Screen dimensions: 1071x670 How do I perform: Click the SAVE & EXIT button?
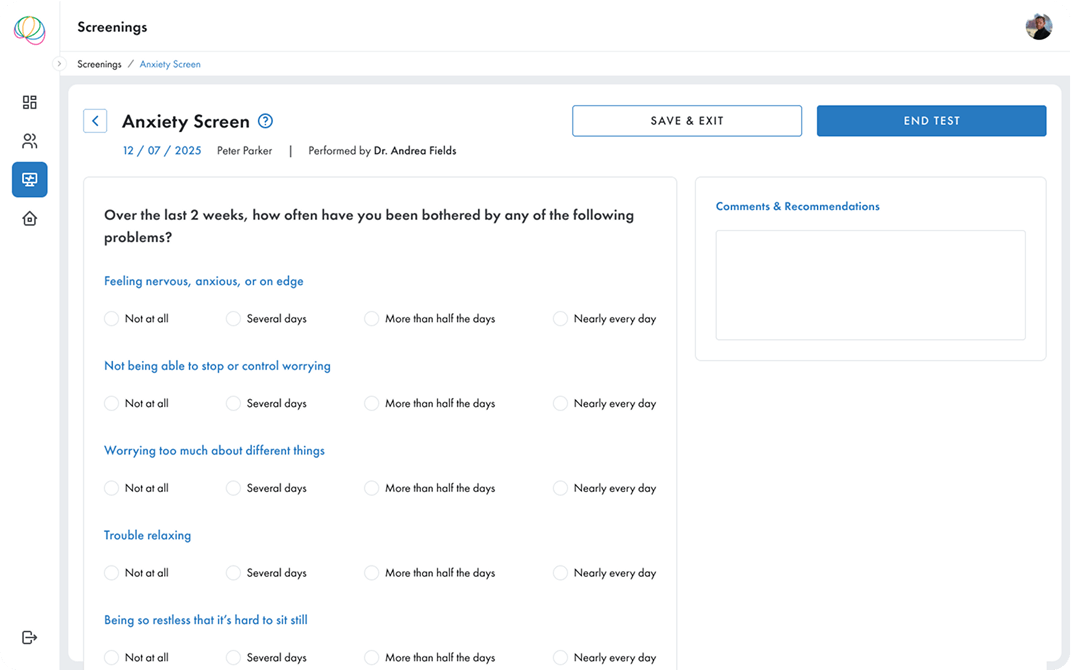686,121
